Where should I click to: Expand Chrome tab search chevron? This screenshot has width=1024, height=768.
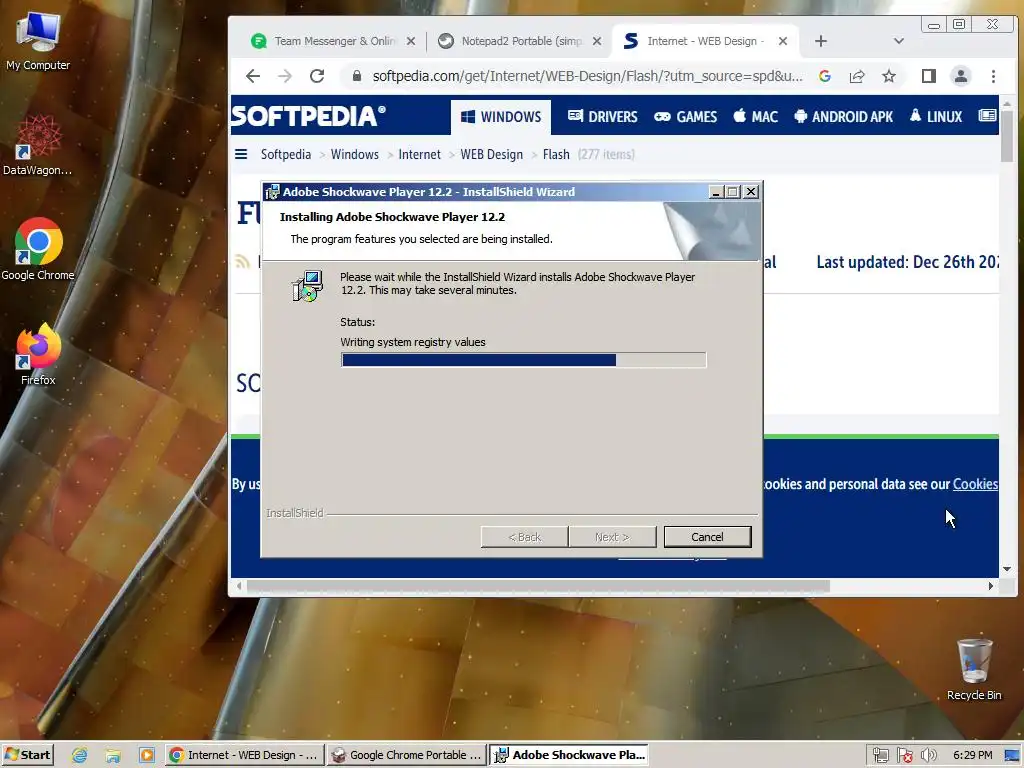[899, 41]
